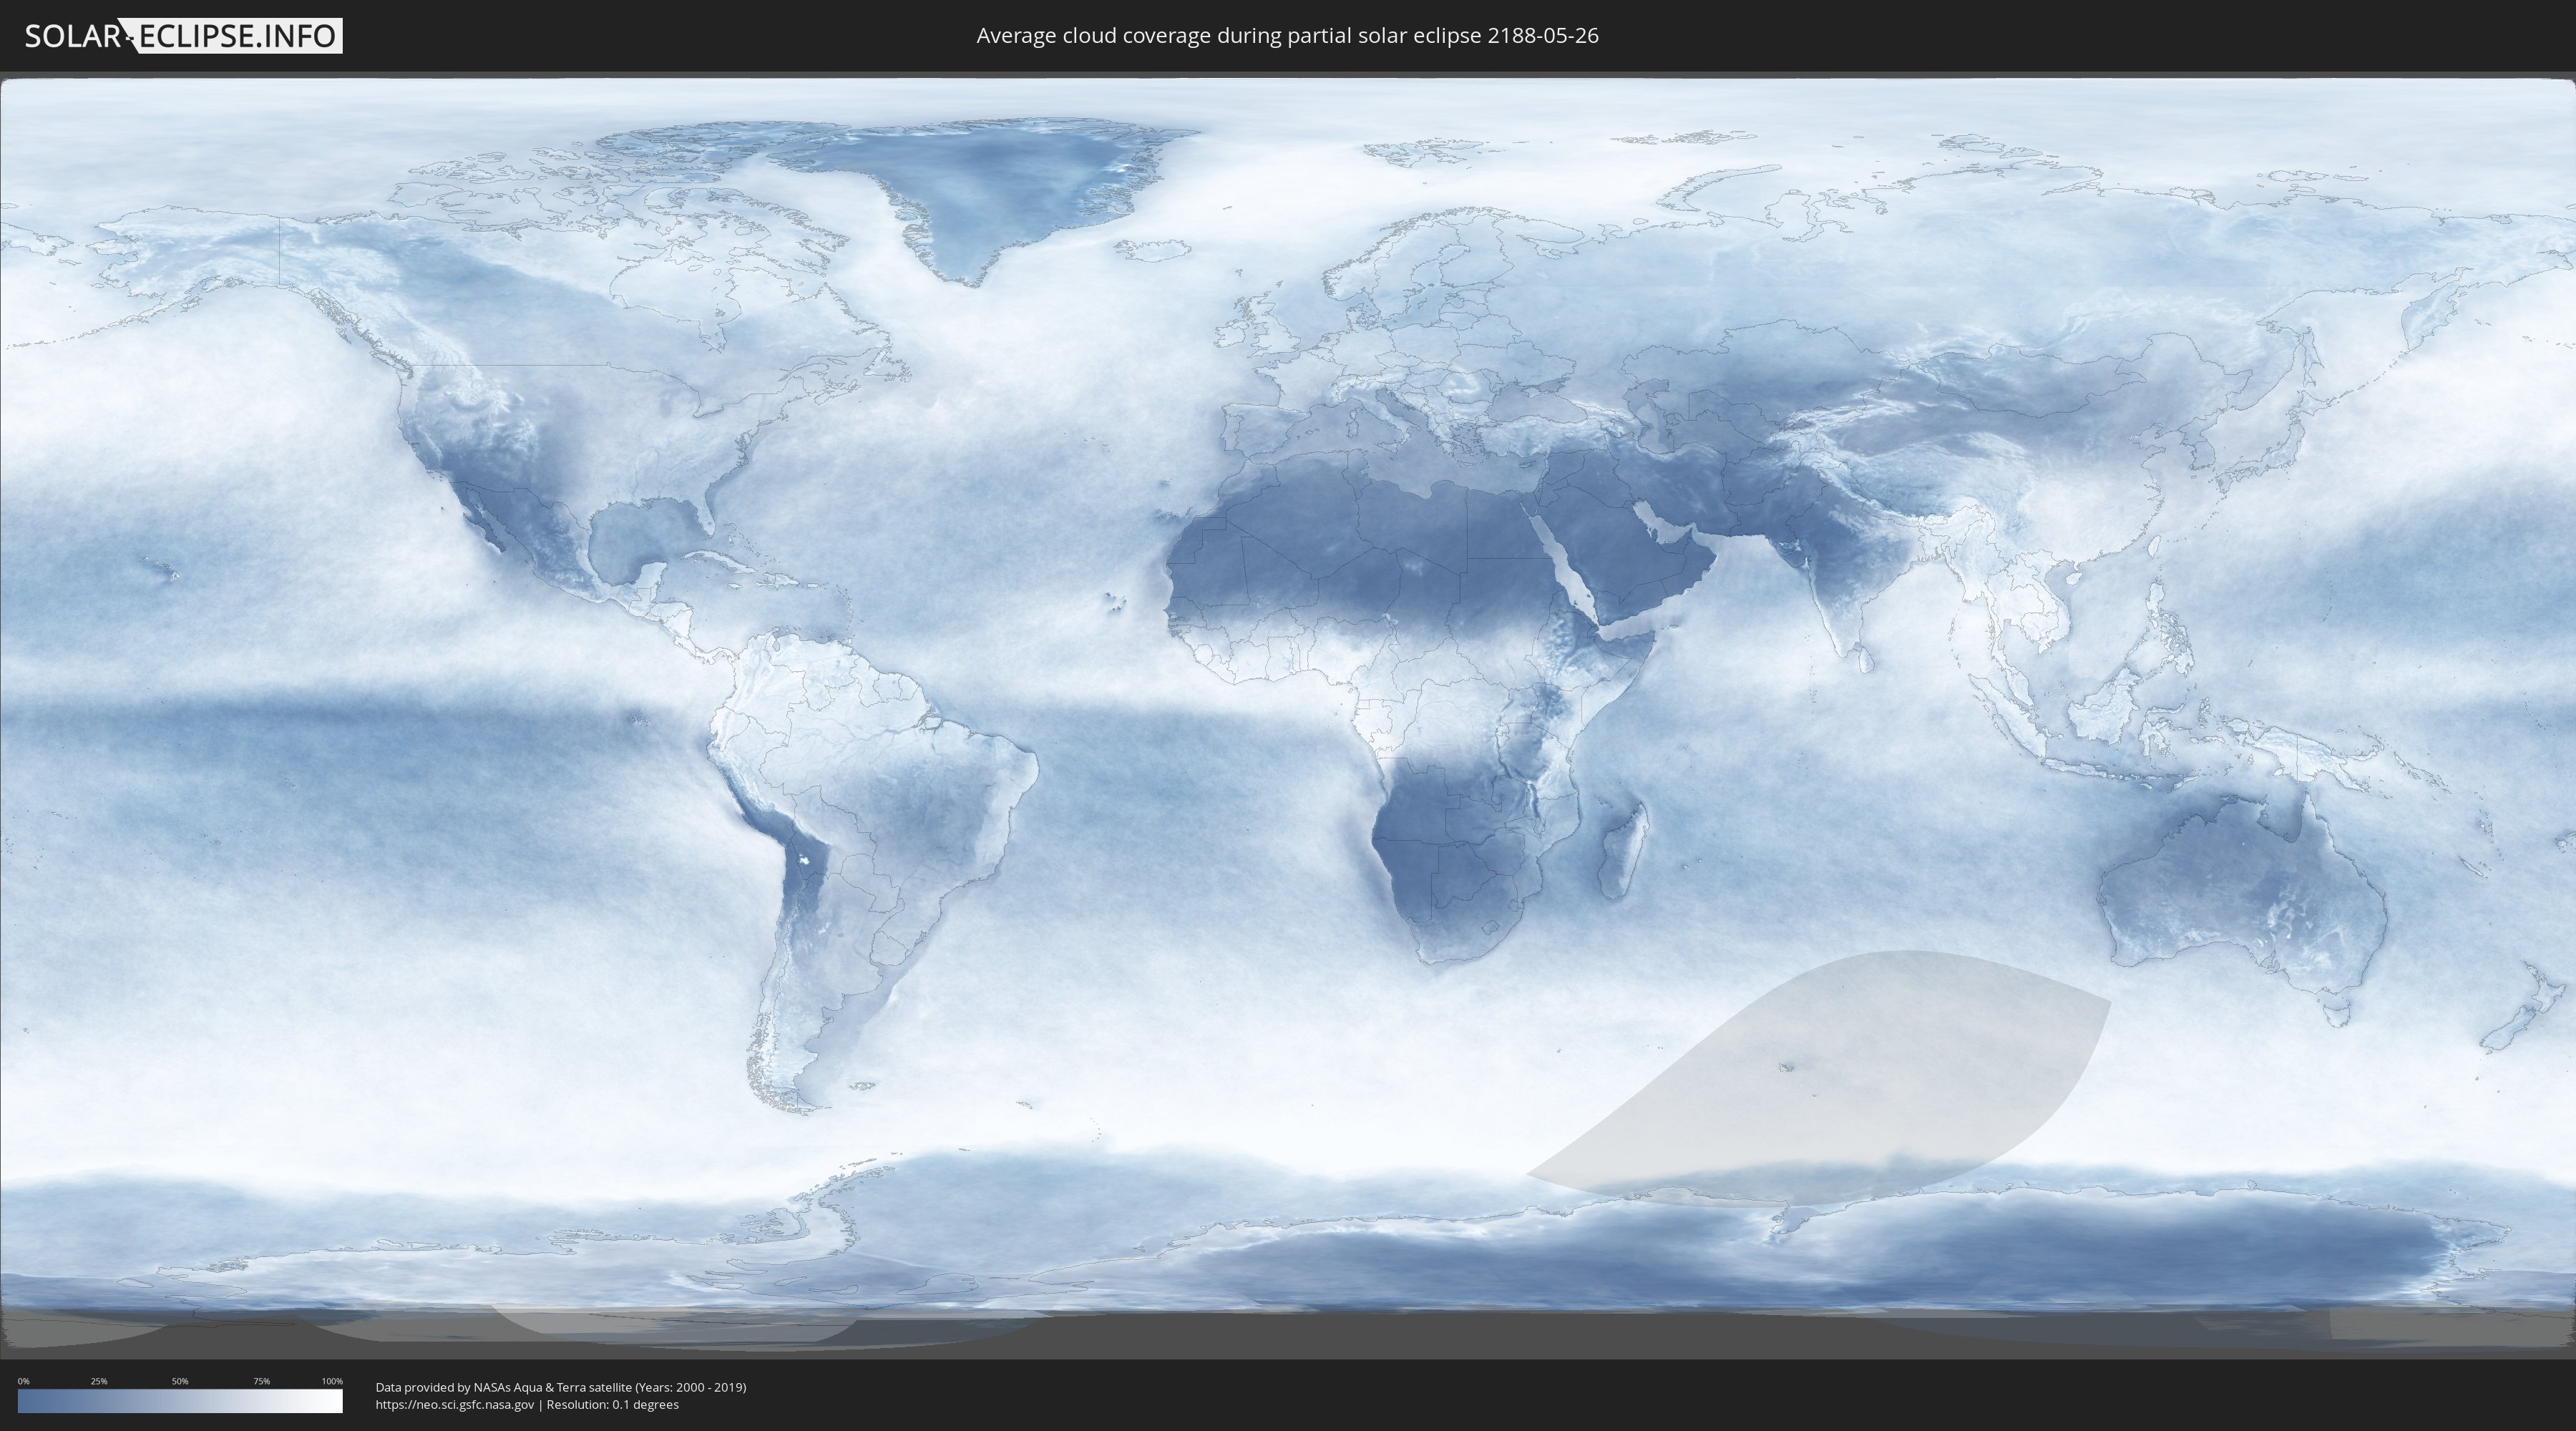Click the Resolution 0.1 degrees text
The image size is (2576, 1431).
(612, 1404)
